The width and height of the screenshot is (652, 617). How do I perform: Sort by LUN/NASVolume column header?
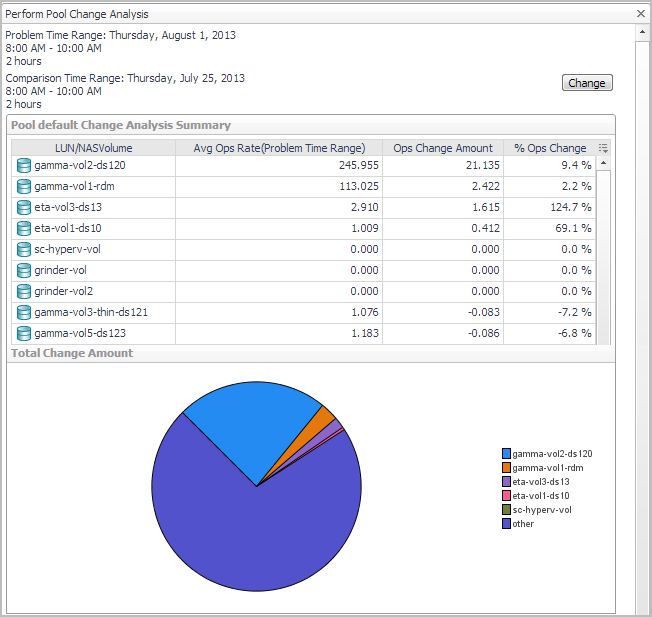pos(93,148)
